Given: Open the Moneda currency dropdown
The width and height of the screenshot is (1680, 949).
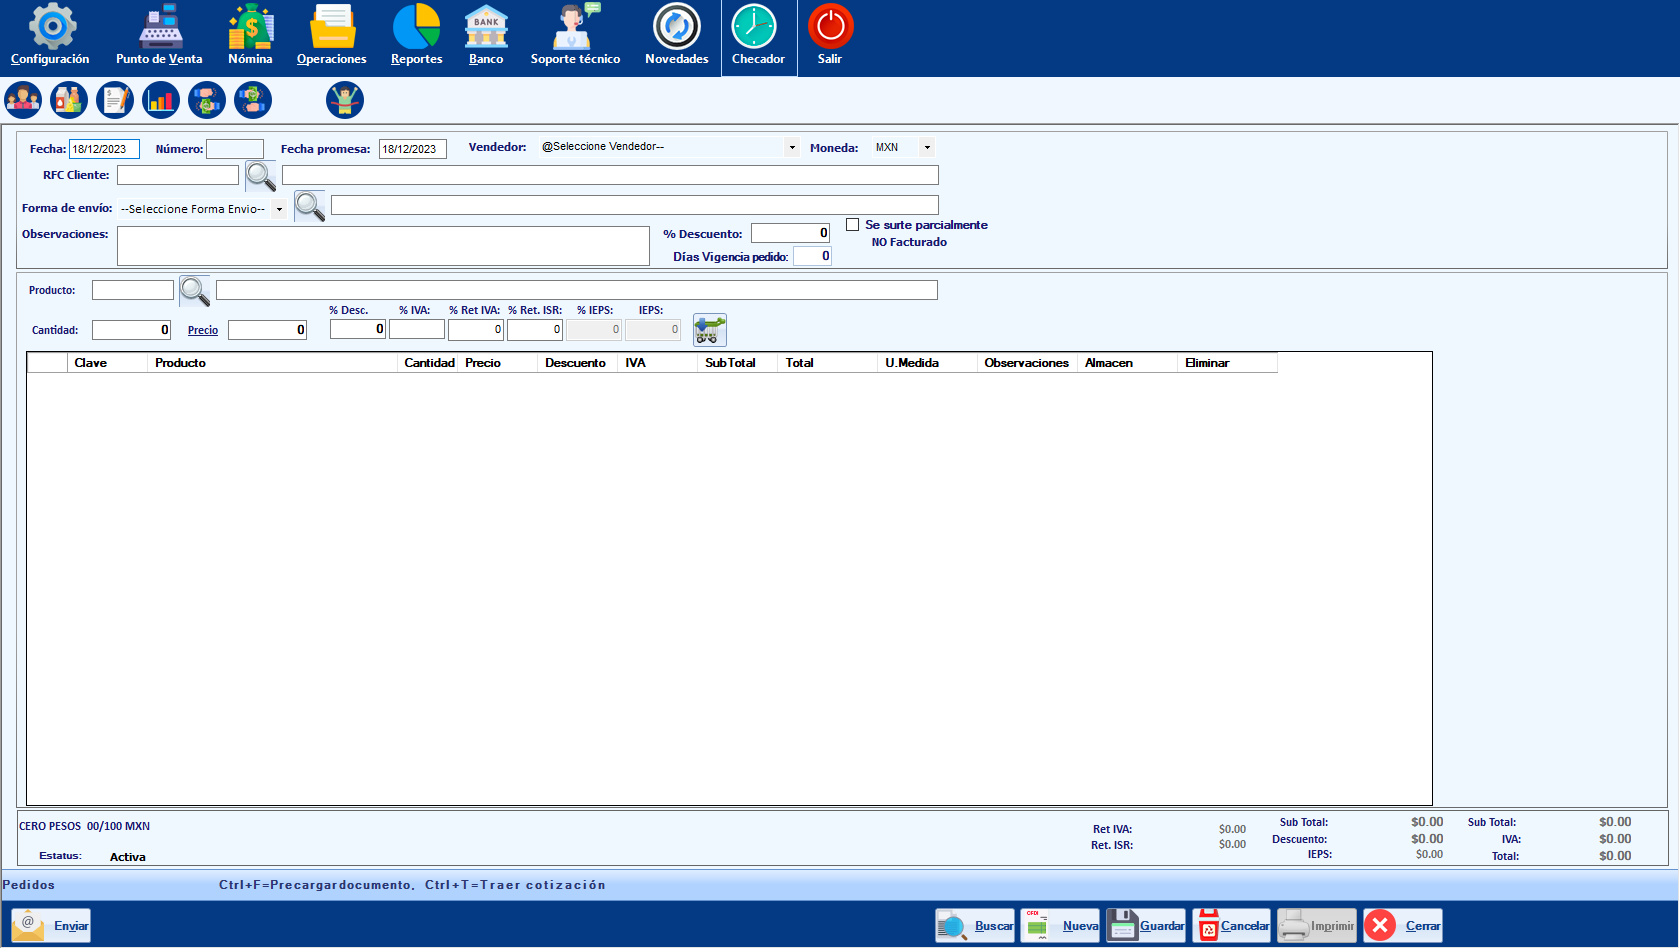Looking at the screenshot, I should (x=927, y=148).
